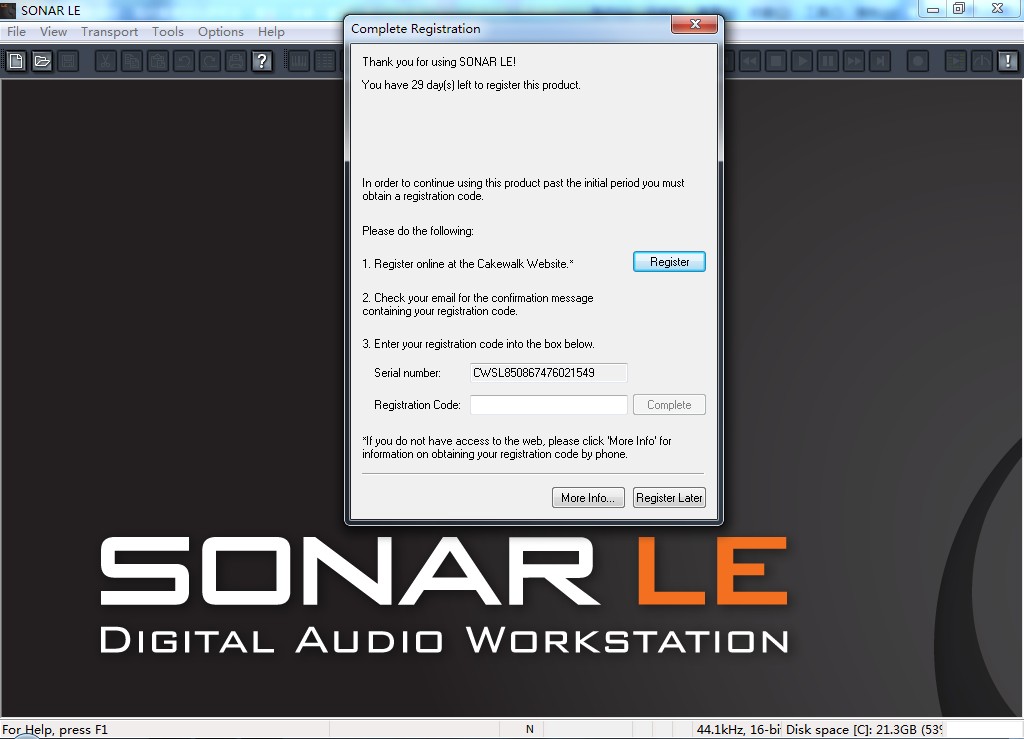Image resolution: width=1024 pixels, height=739 pixels.
Task: Click the Complete button
Action: tap(669, 405)
